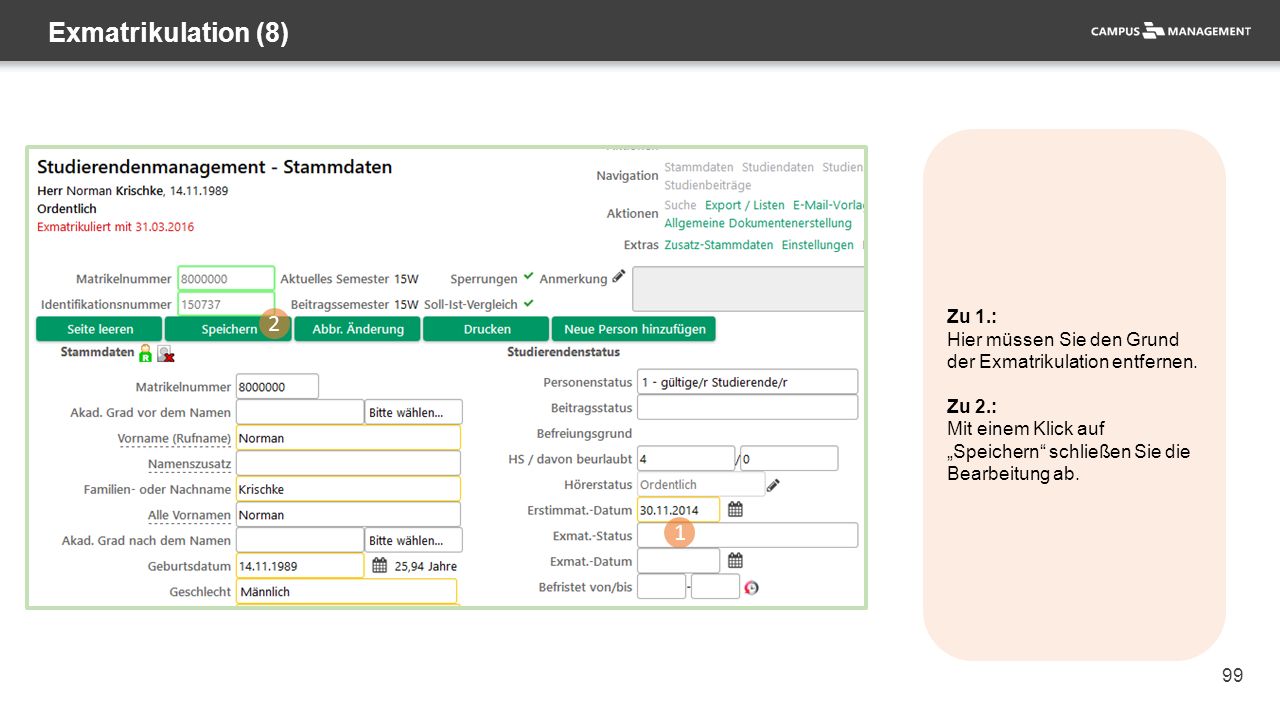Click the first Befristet von/bis field
The height and width of the screenshot is (720, 1280).
pyautogui.click(x=661, y=586)
